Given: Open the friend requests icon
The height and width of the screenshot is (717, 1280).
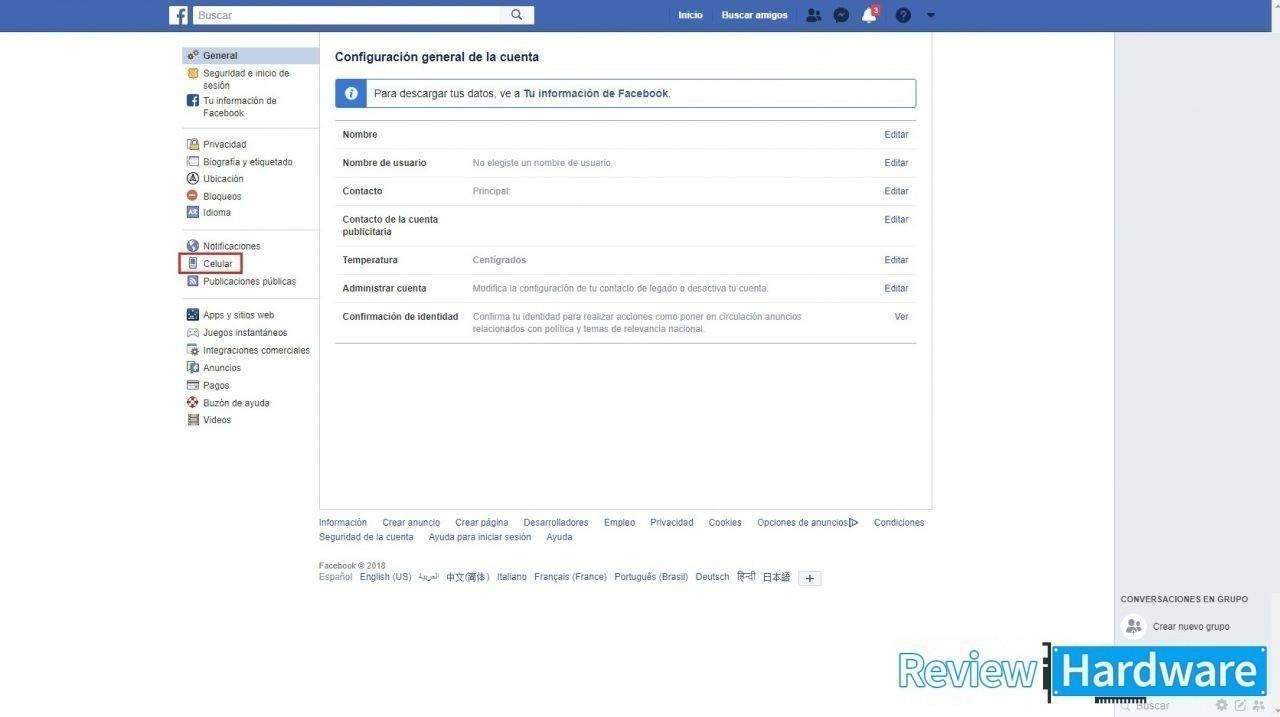Looking at the screenshot, I should [813, 15].
